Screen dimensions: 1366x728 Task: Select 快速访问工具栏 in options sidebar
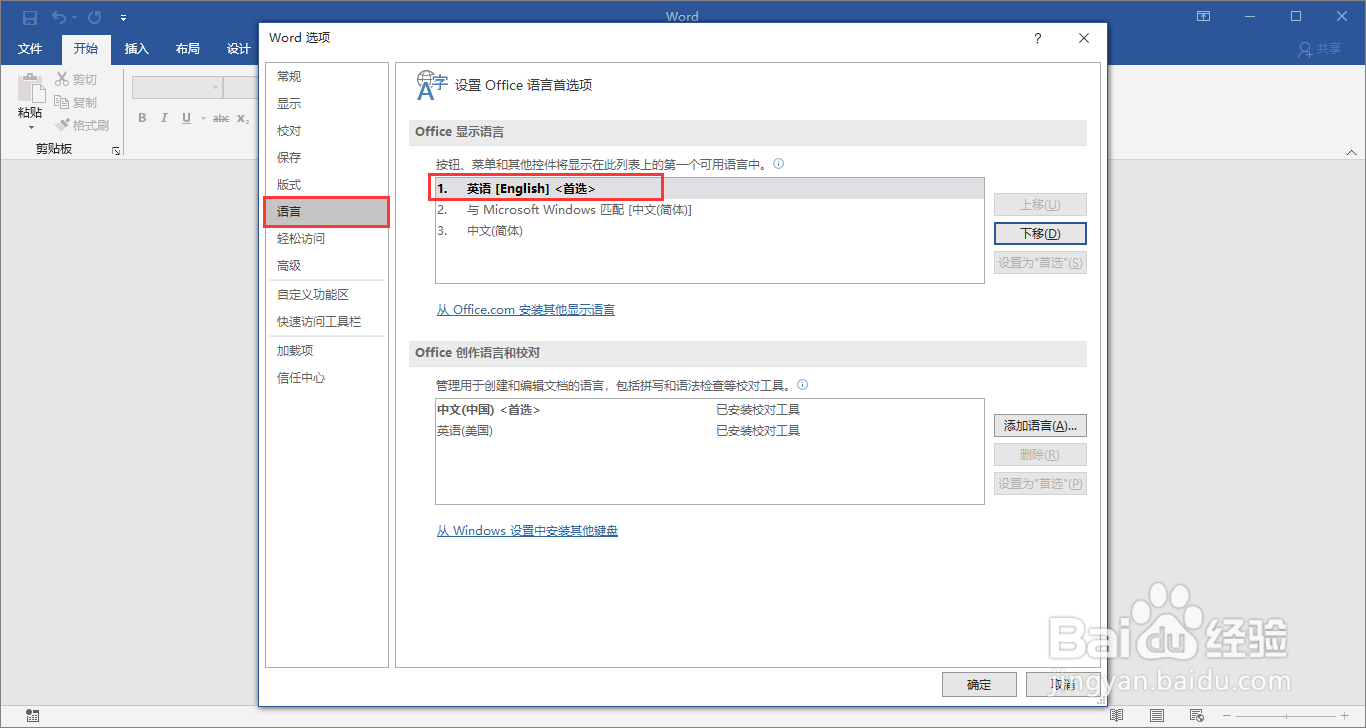[x=326, y=322]
